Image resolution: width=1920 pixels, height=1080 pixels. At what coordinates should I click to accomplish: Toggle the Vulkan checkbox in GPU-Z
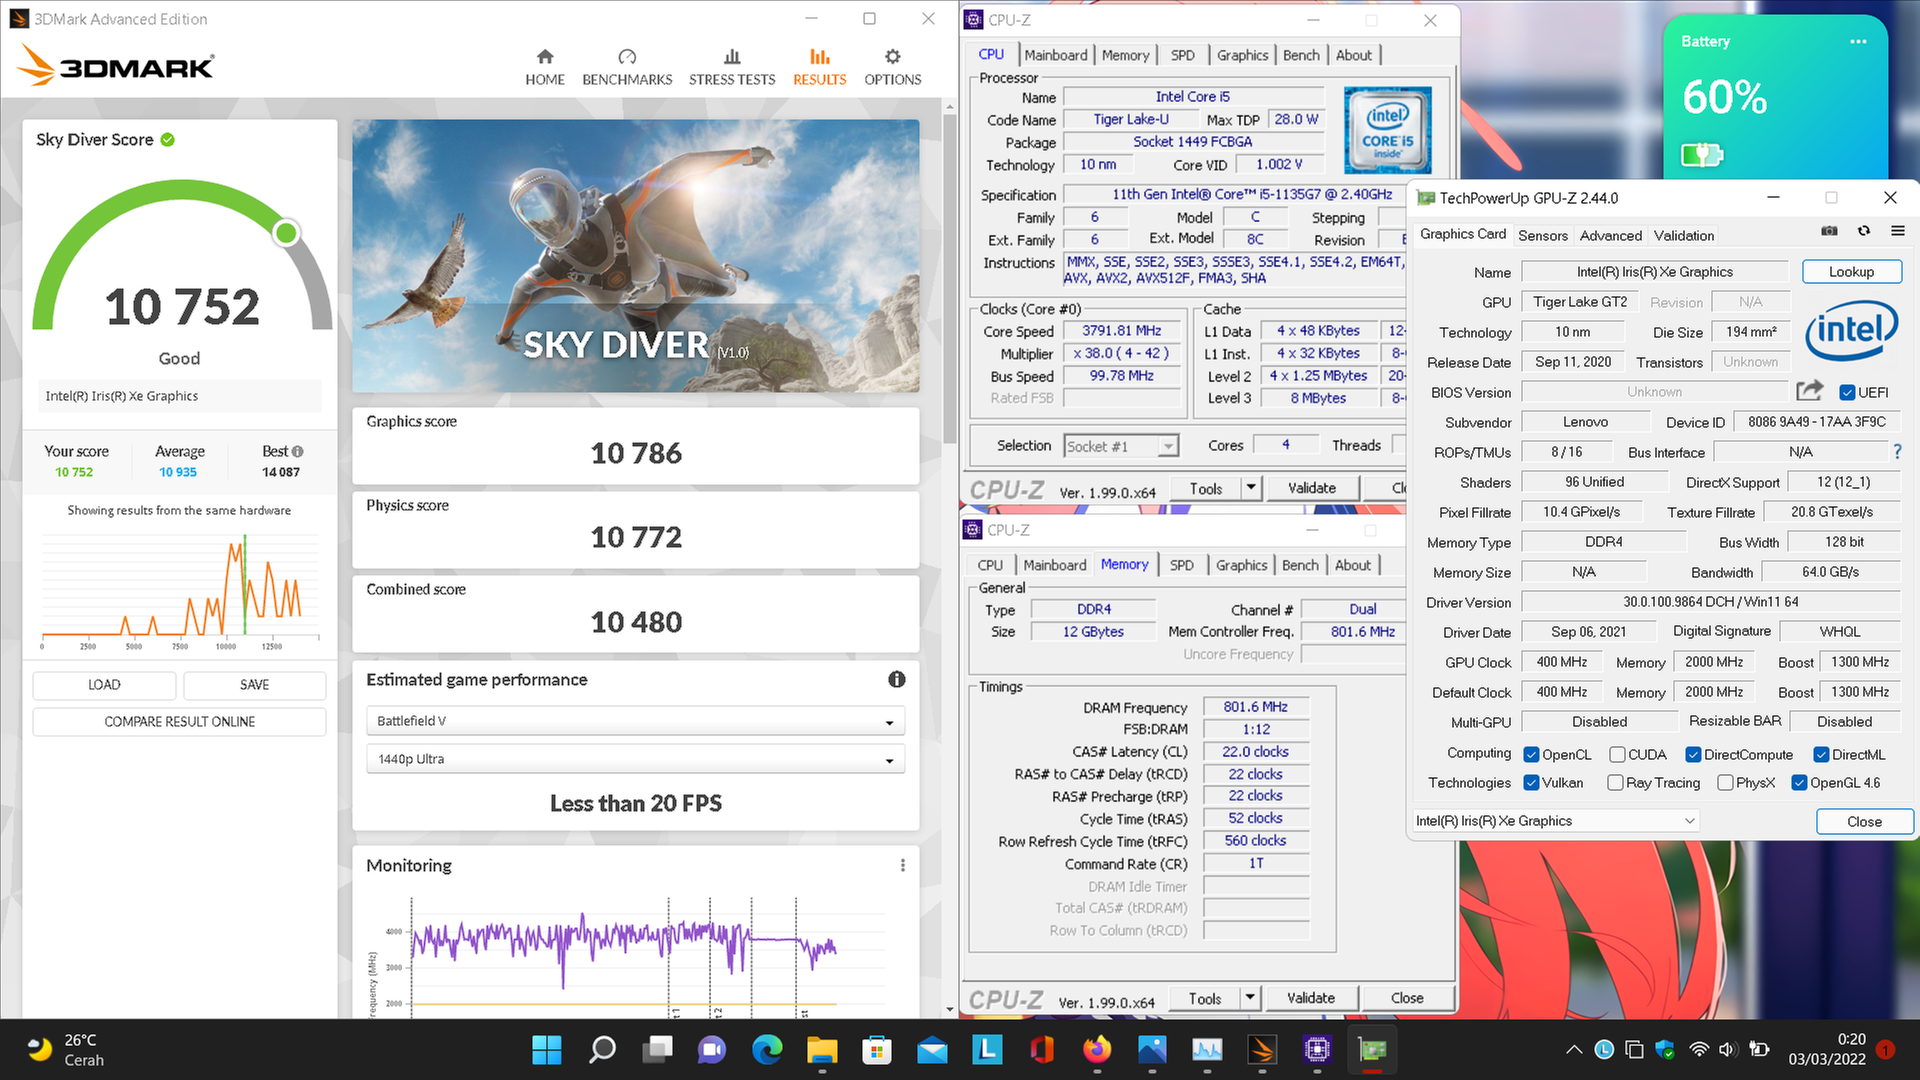[x=1531, y=782]
